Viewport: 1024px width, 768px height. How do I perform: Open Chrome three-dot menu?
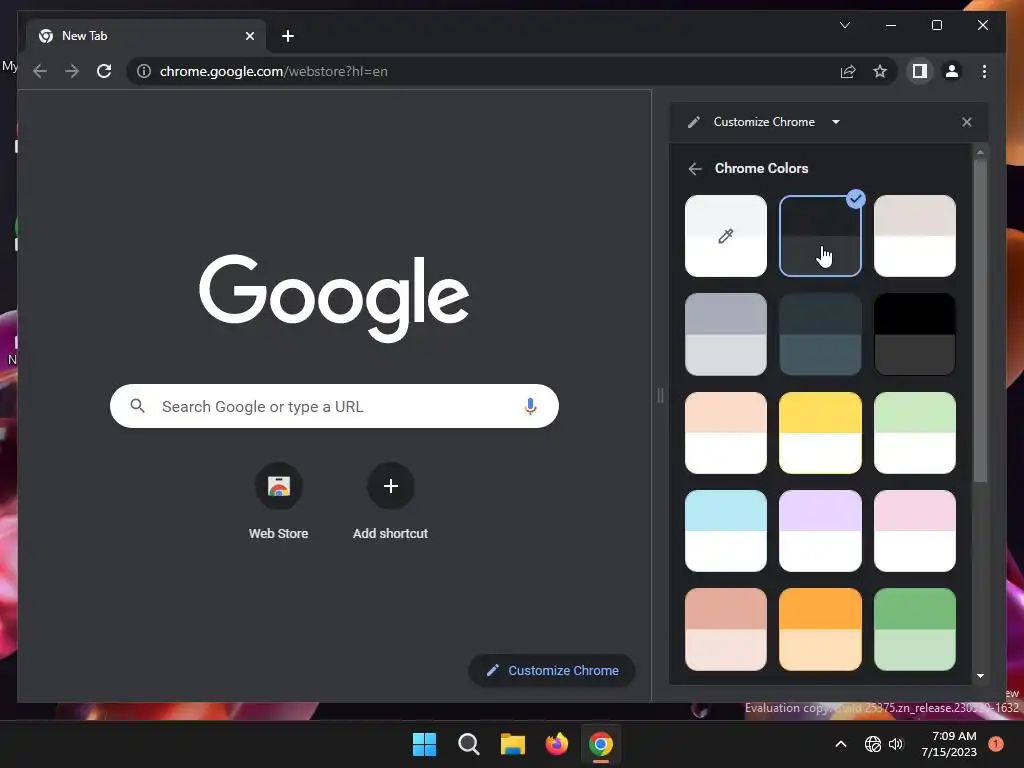[984, 71]
